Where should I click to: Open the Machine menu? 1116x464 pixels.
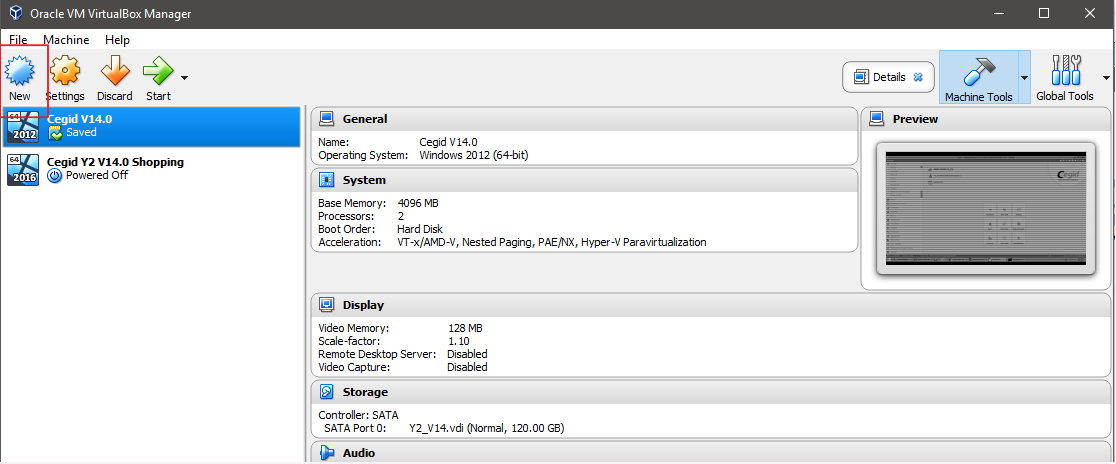click(x=66, y=40)
